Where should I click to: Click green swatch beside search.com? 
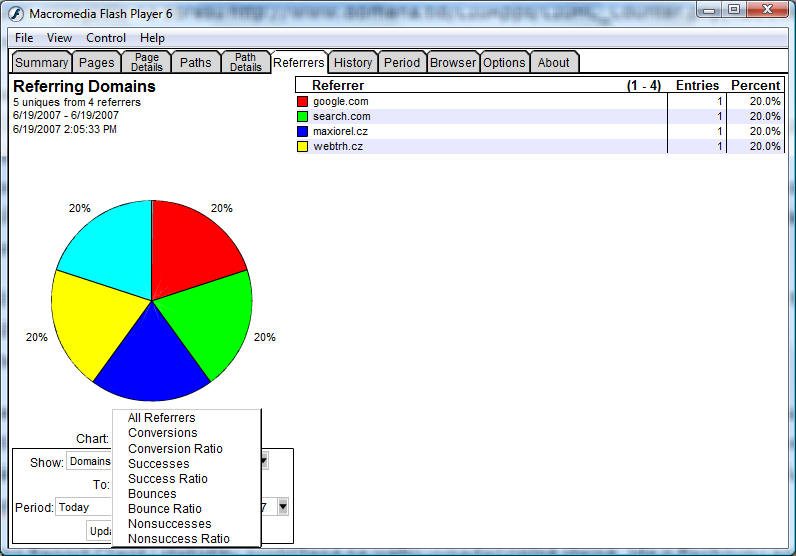coord(303,116)
